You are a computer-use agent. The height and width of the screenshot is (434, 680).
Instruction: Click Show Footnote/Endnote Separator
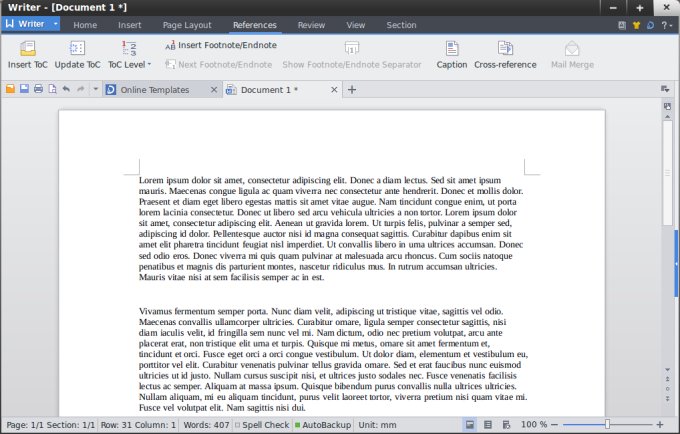click(352, 55)
